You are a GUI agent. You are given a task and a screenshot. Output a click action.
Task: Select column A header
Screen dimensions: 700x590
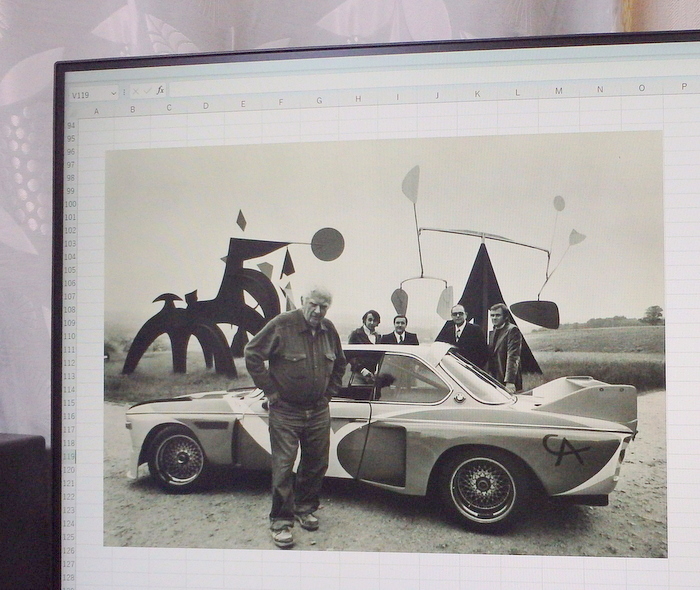96,112
